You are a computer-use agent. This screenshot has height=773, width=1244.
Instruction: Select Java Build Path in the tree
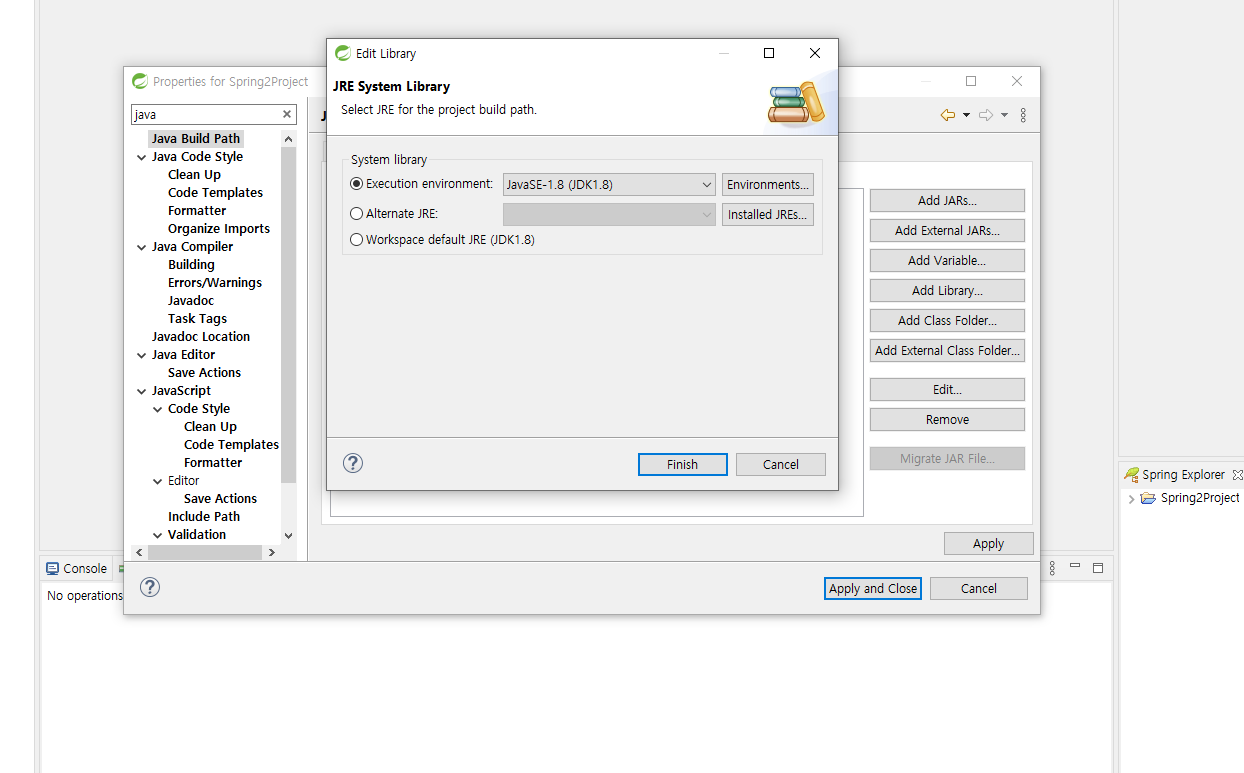coord(196,139)
